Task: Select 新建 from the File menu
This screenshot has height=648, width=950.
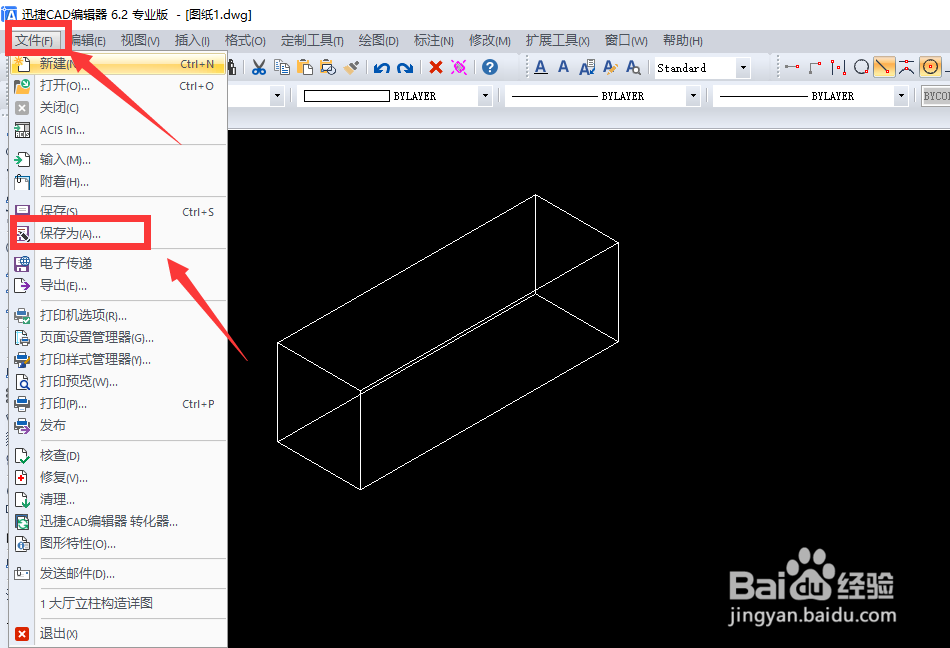Action: coord(118,64)
